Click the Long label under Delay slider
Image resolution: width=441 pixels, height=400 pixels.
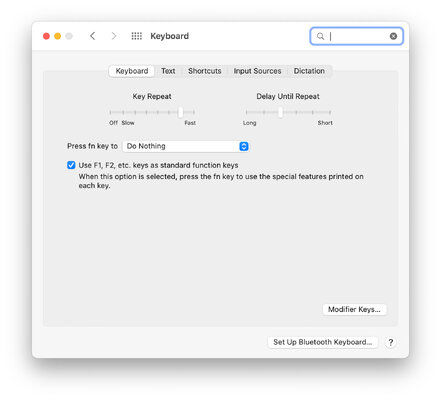(x=249, y=123)
